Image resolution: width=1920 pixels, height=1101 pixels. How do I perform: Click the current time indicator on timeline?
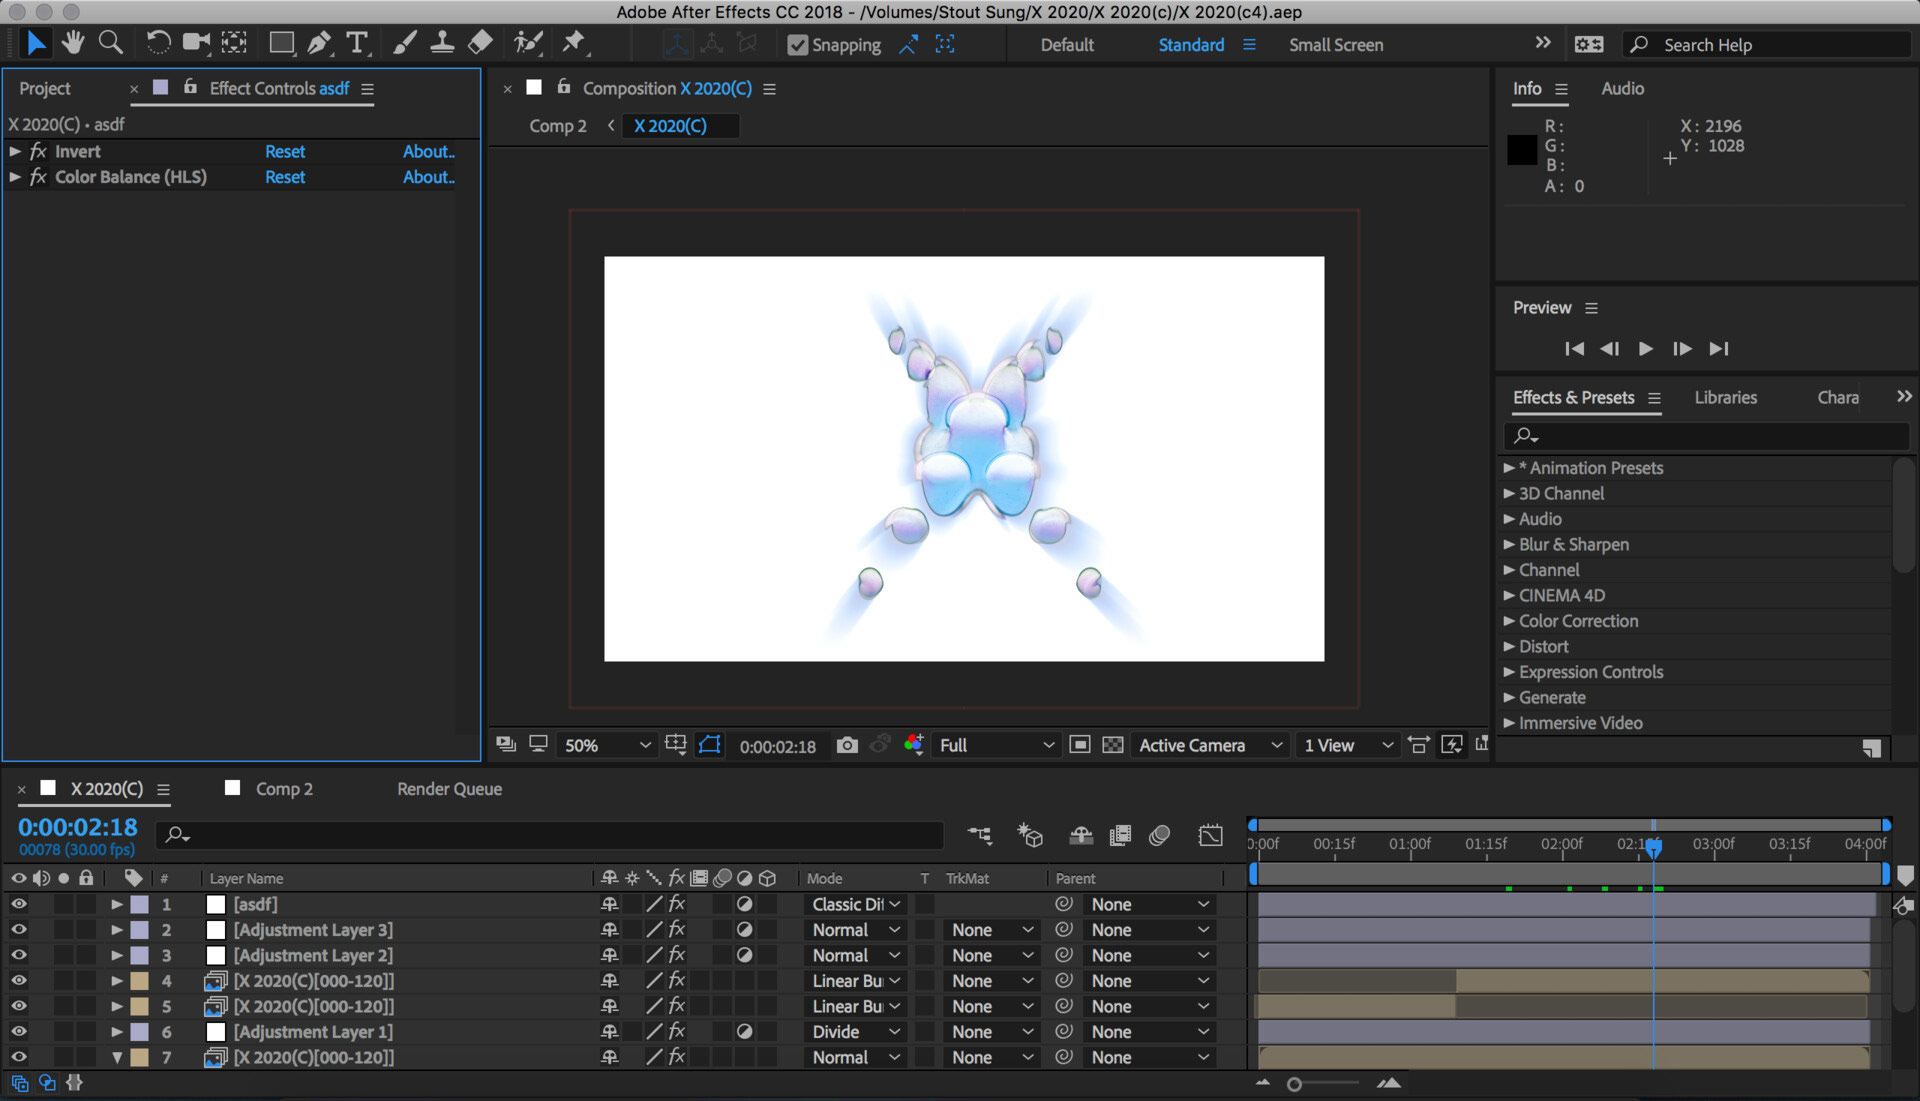pos(1654,848)
